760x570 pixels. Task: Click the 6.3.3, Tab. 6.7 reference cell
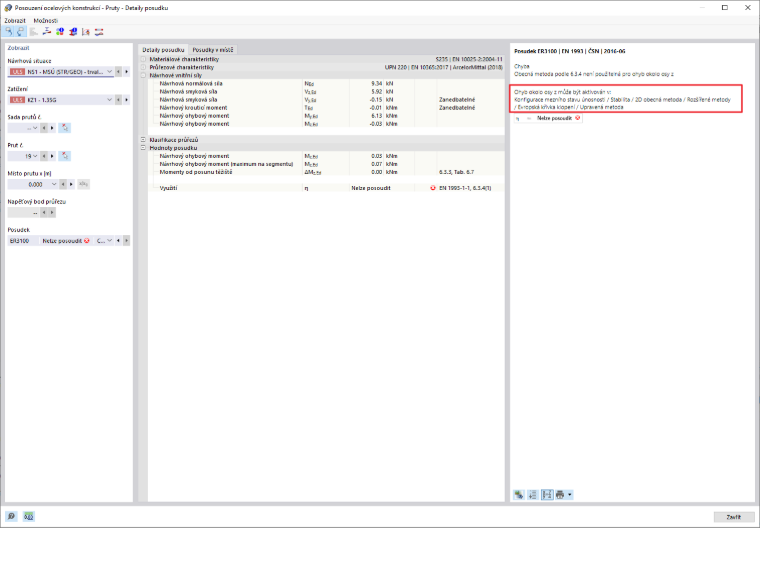(x=457, y=172)
